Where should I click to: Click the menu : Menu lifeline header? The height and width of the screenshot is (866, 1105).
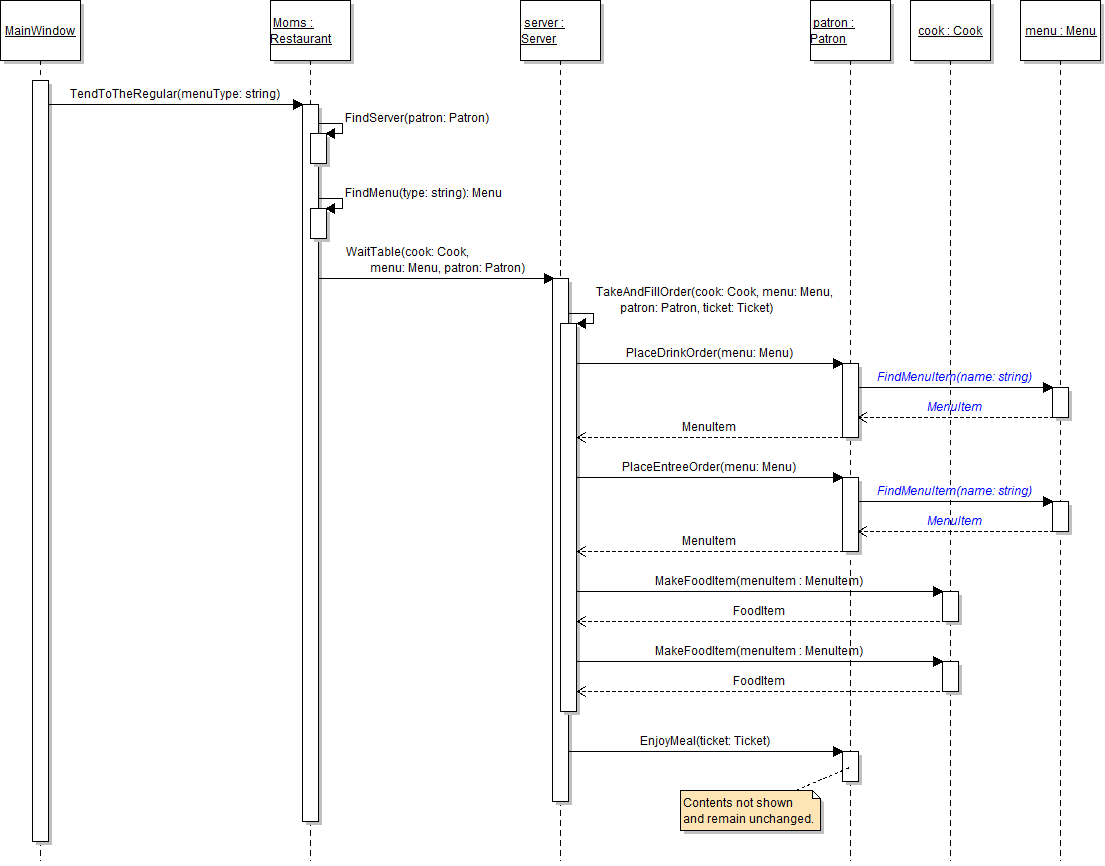click(x=1060, y=31)
